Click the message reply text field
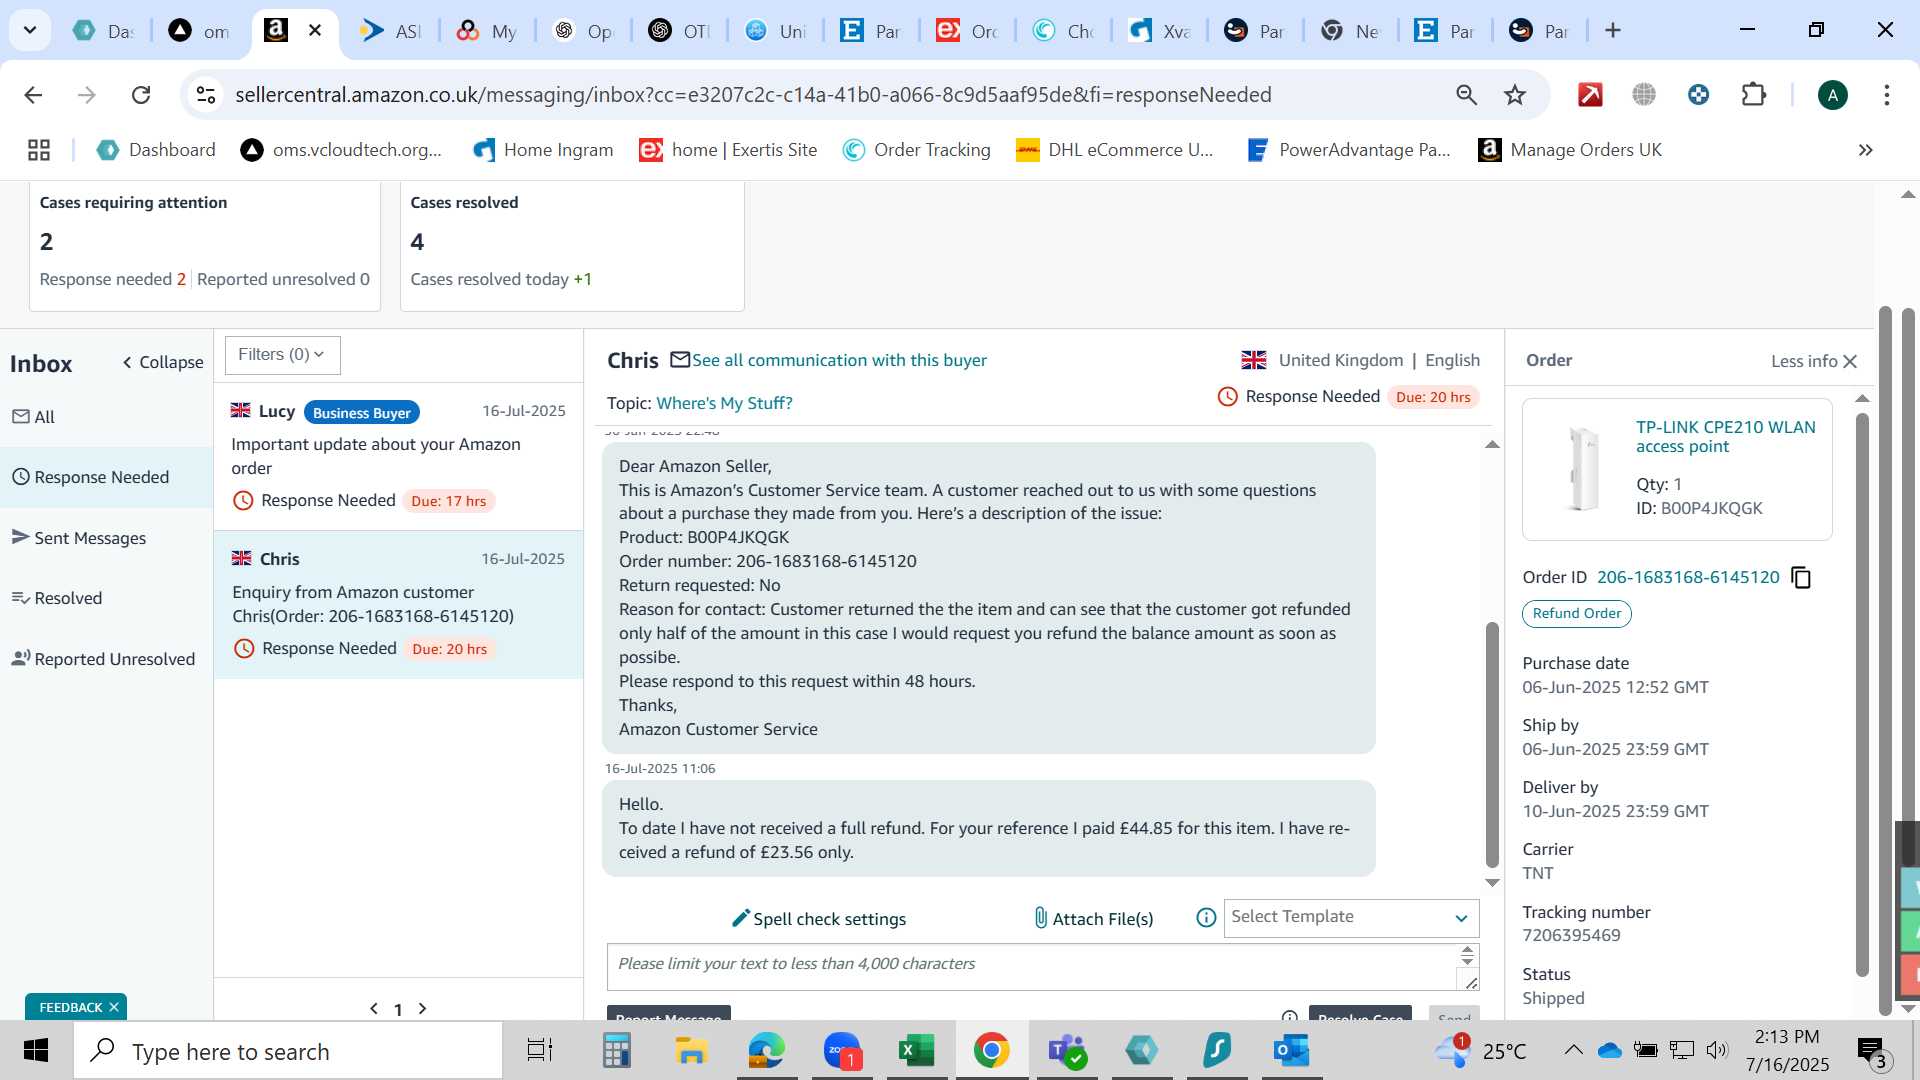The height and width of the screenshot is (1080, 1920). pos(1032,966)
